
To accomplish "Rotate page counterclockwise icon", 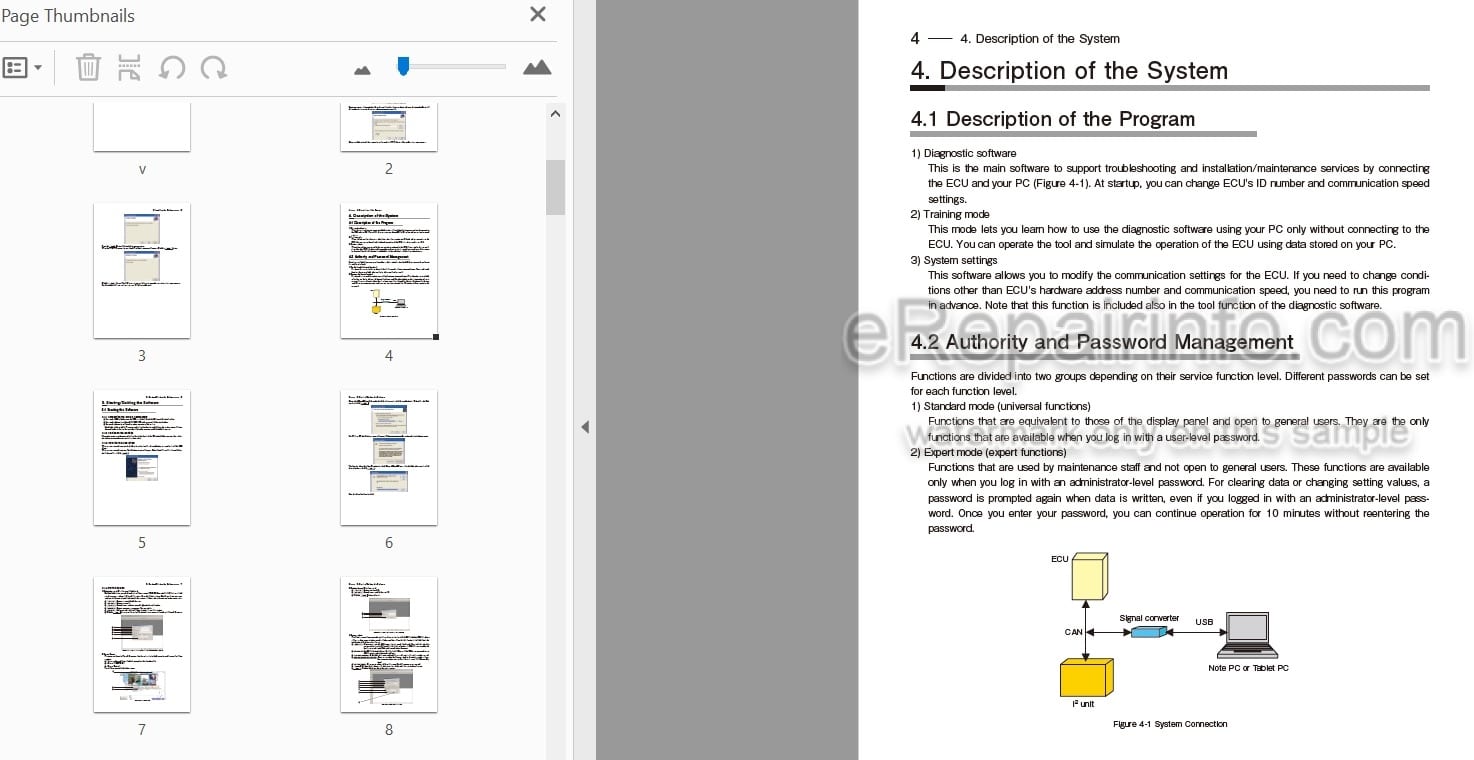I will point(172,68).
